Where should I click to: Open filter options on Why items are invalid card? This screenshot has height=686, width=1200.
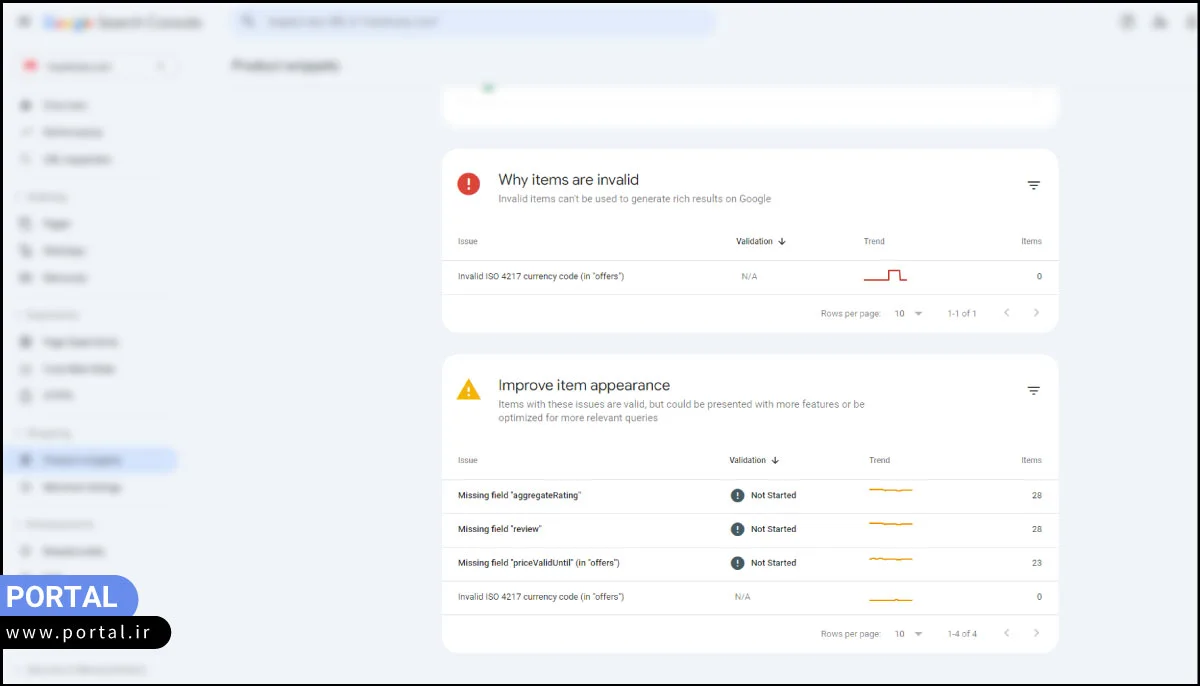[x=1033, y=185]
